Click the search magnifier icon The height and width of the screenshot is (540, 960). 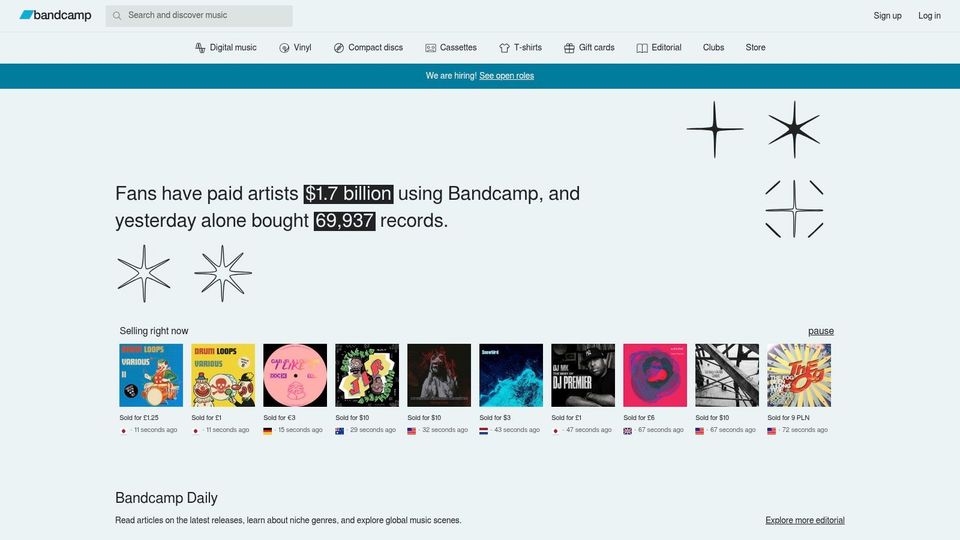[x=117, y=15]
